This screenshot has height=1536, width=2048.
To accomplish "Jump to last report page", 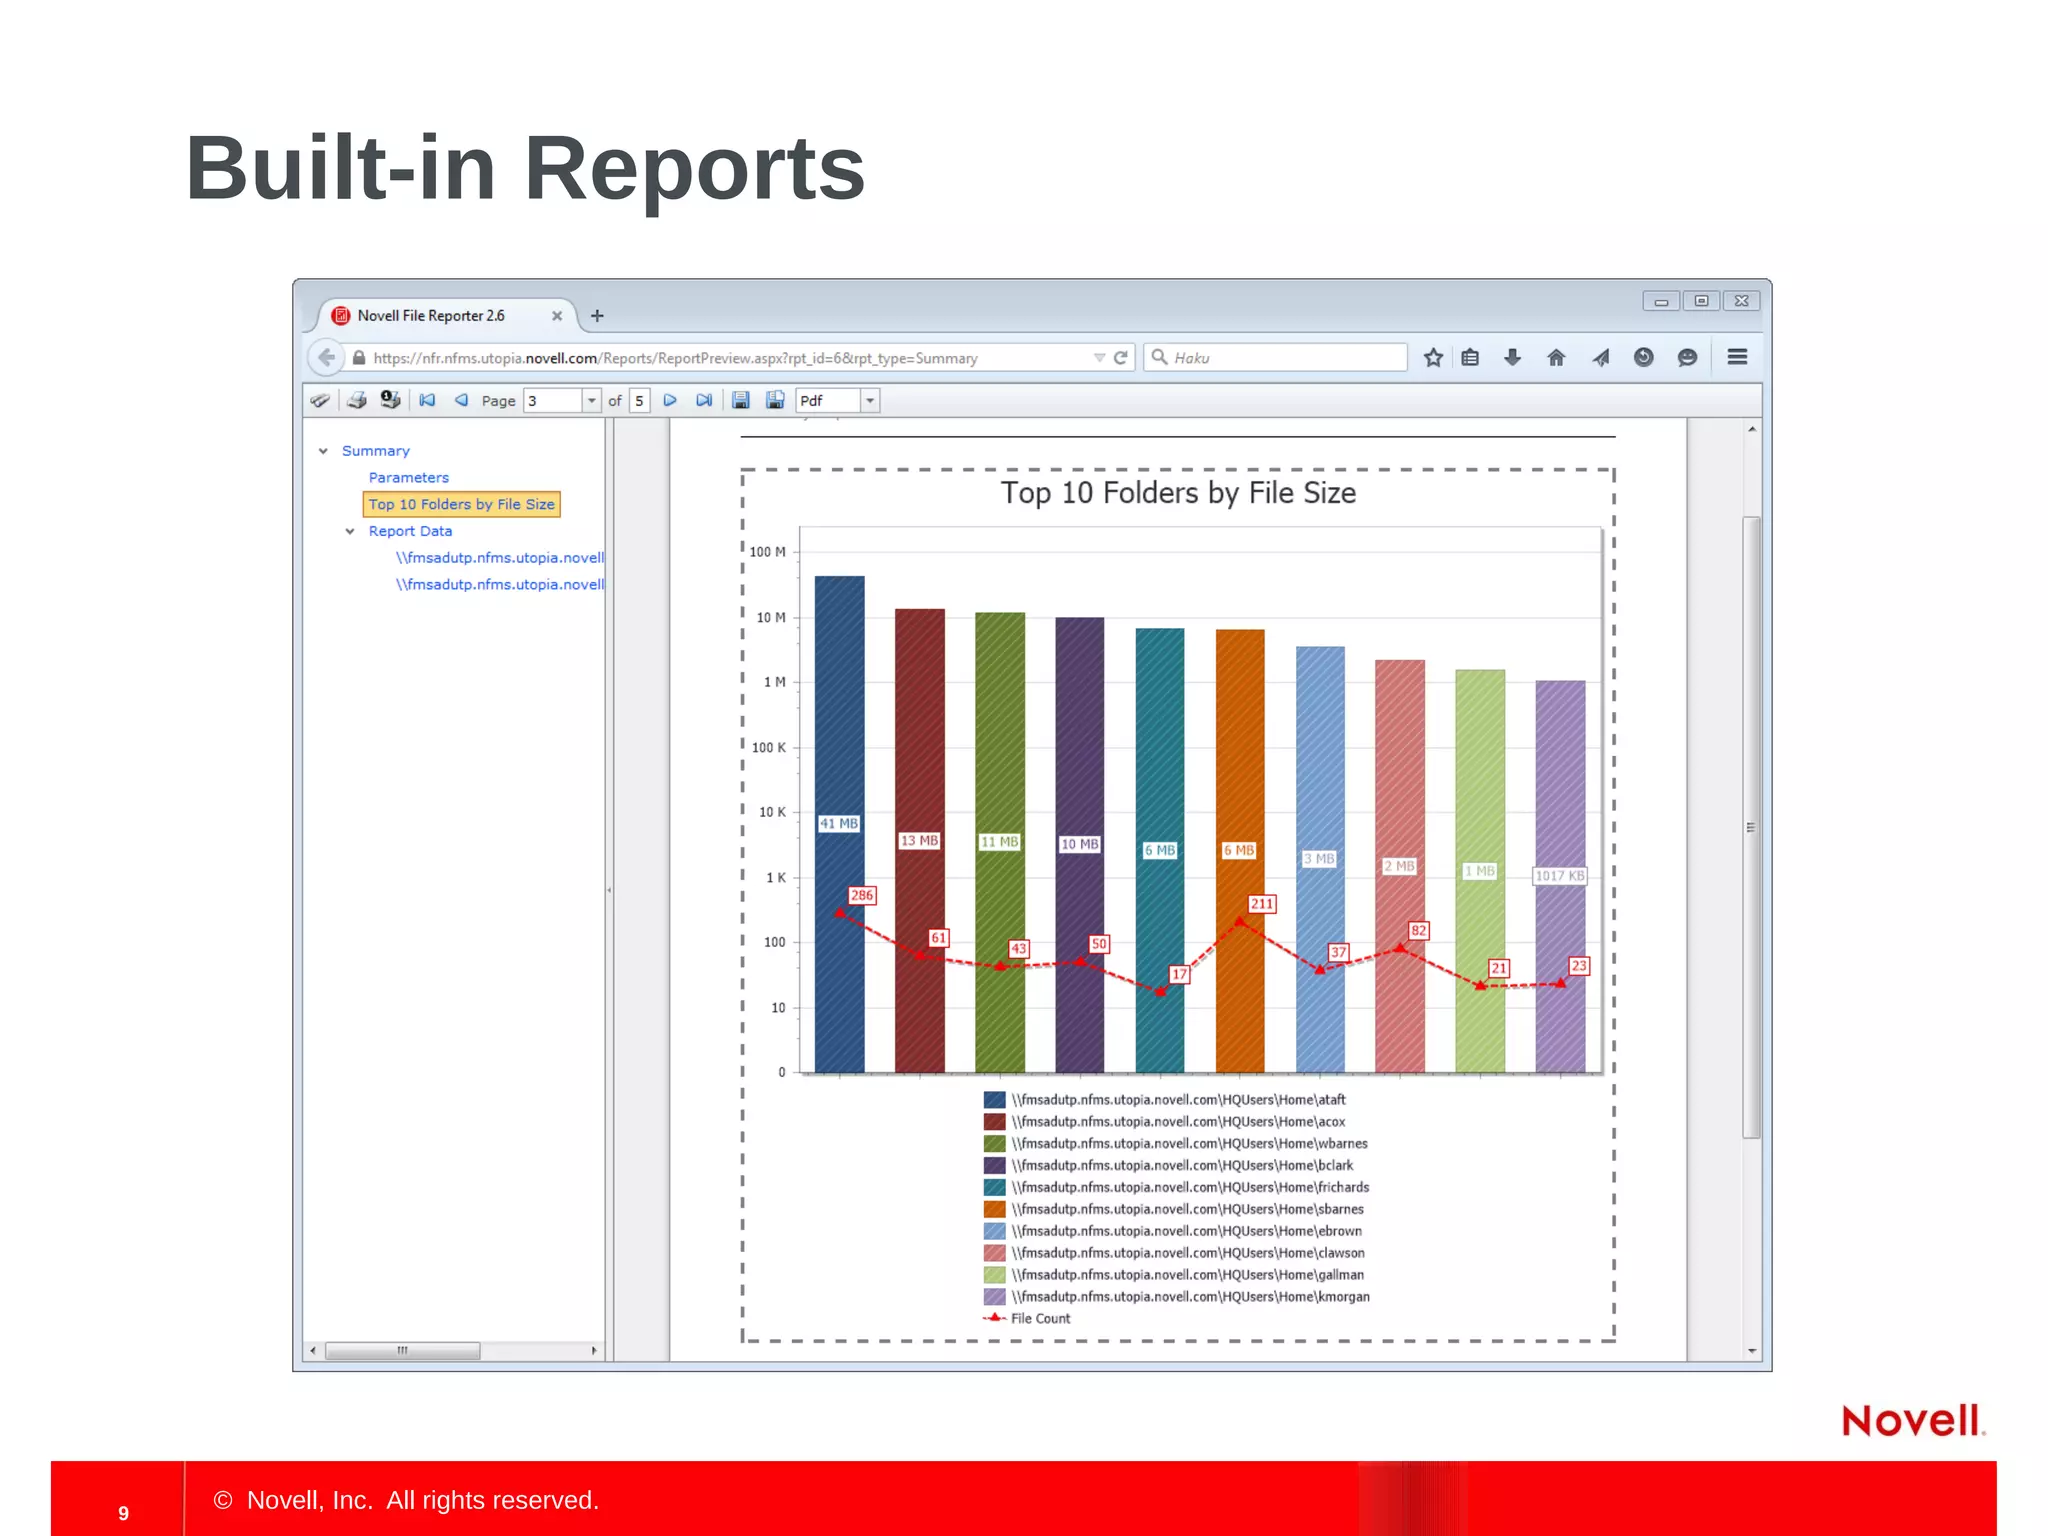I will [x=704, y=400].
